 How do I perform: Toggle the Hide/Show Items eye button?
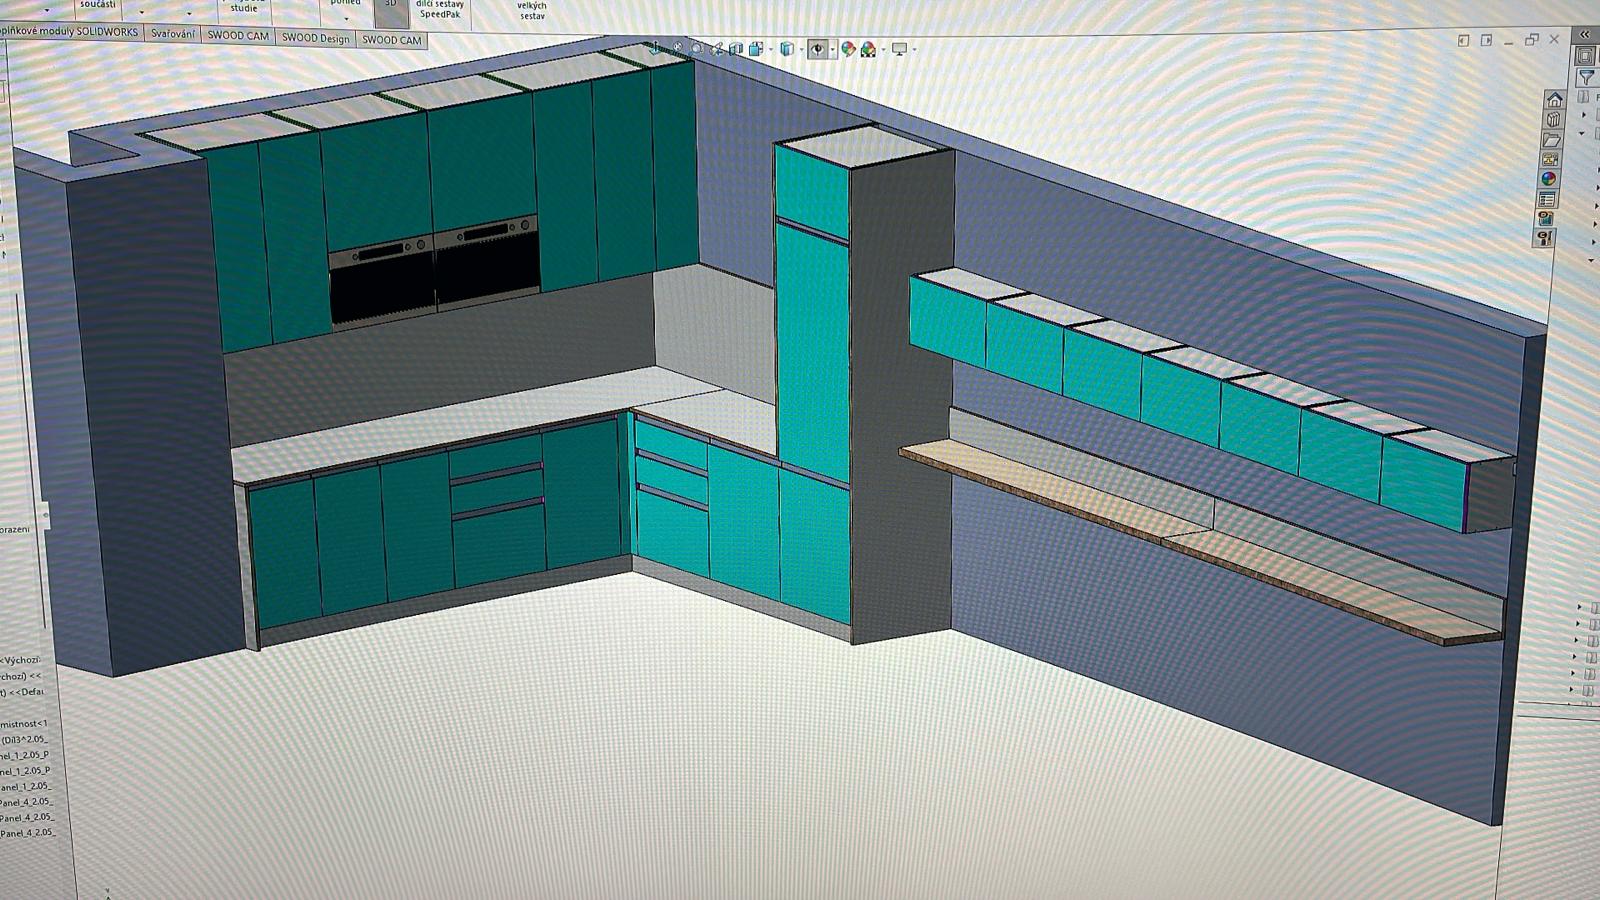(817, 49)
